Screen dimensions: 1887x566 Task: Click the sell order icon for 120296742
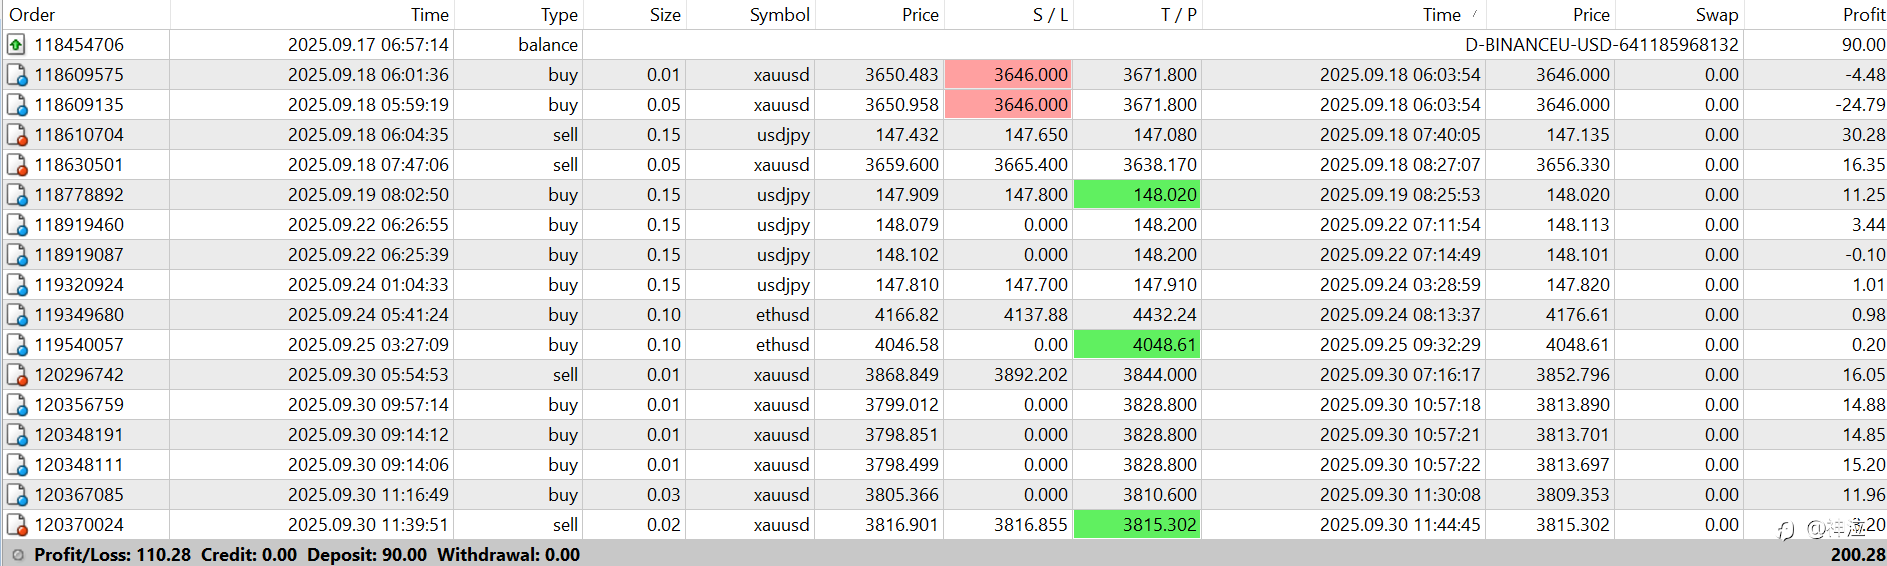click(16, 375)
